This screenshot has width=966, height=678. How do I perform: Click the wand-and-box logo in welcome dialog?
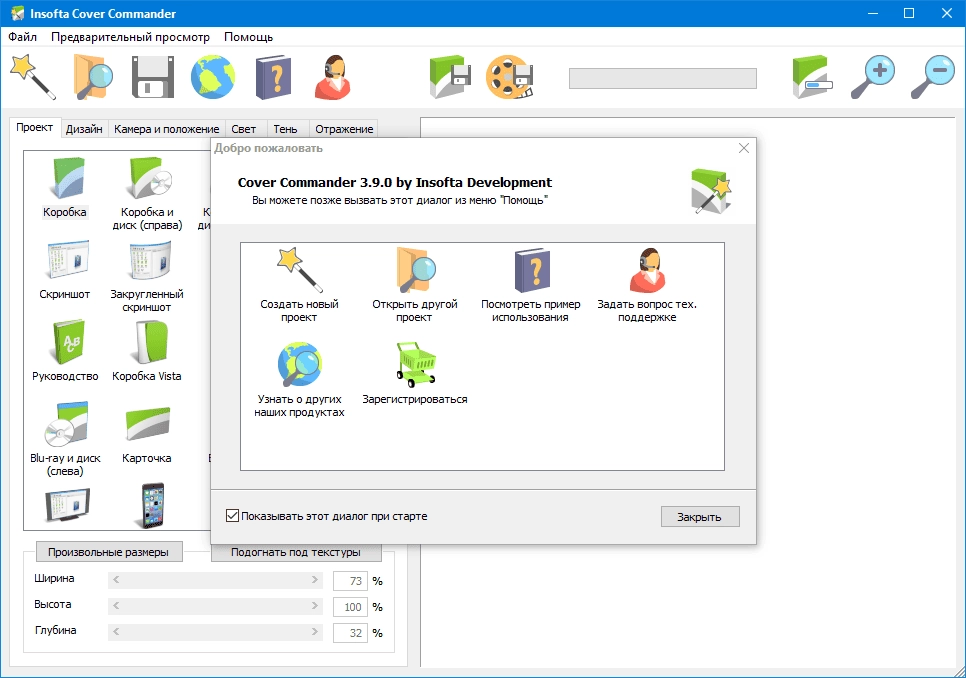coord(710,190)
